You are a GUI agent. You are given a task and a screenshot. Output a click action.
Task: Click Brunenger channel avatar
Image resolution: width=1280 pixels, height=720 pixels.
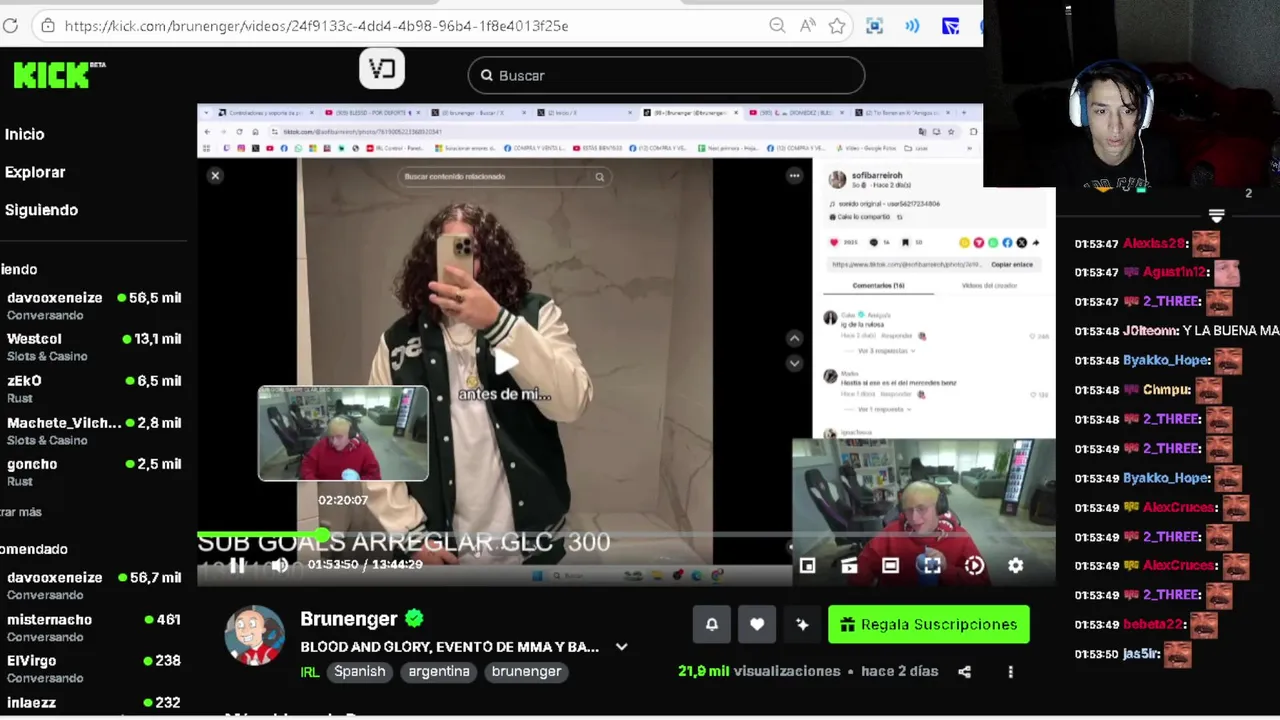pyautogui.click(x=254, y=635)
